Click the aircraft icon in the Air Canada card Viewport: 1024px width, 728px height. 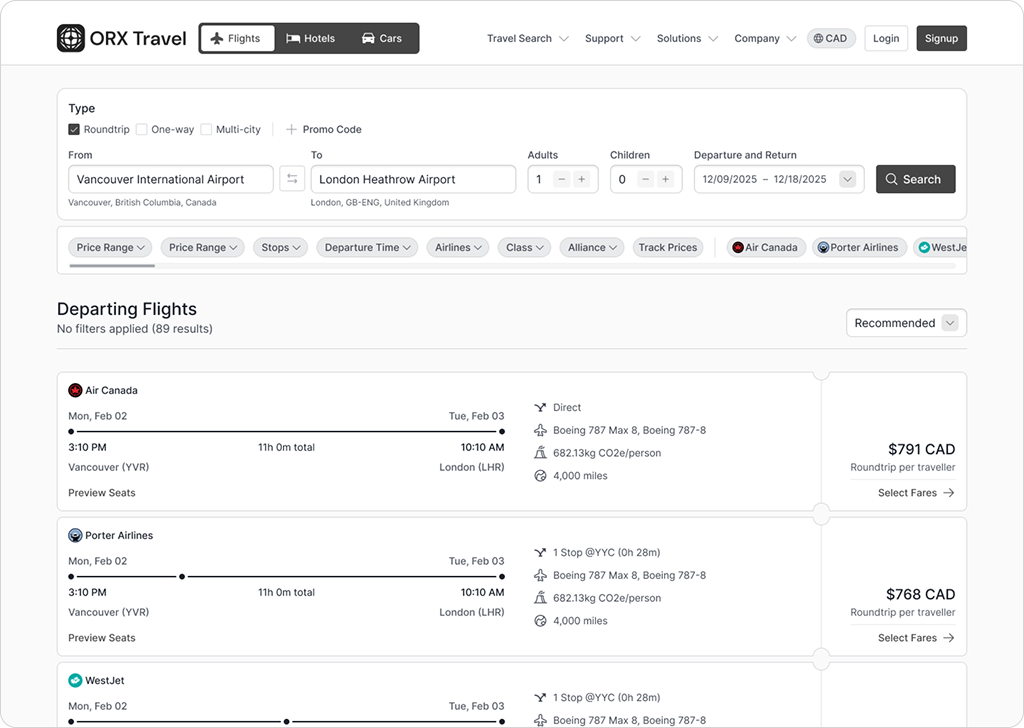pos(540,430)
